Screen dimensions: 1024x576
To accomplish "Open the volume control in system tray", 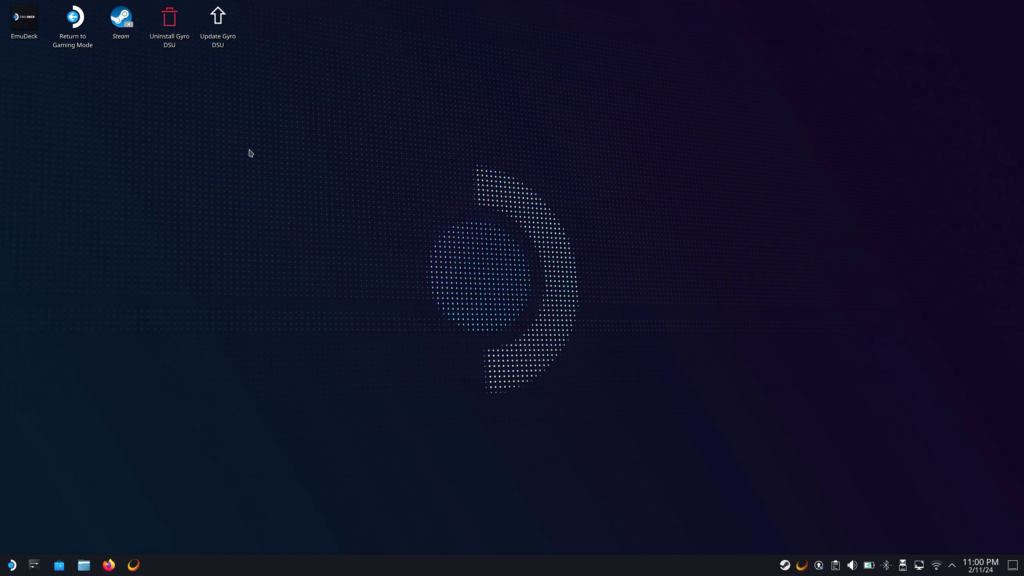I will [x=852, y=565].
